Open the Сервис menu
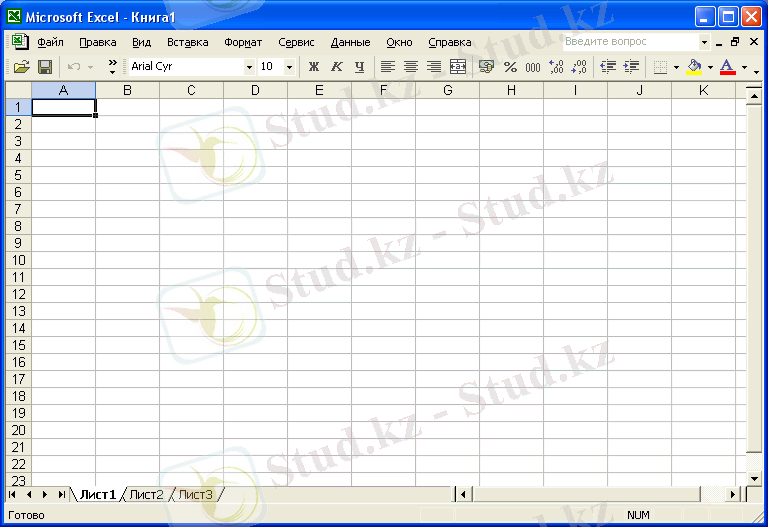The width and height of the screenshot is (768, 527). 296,42
